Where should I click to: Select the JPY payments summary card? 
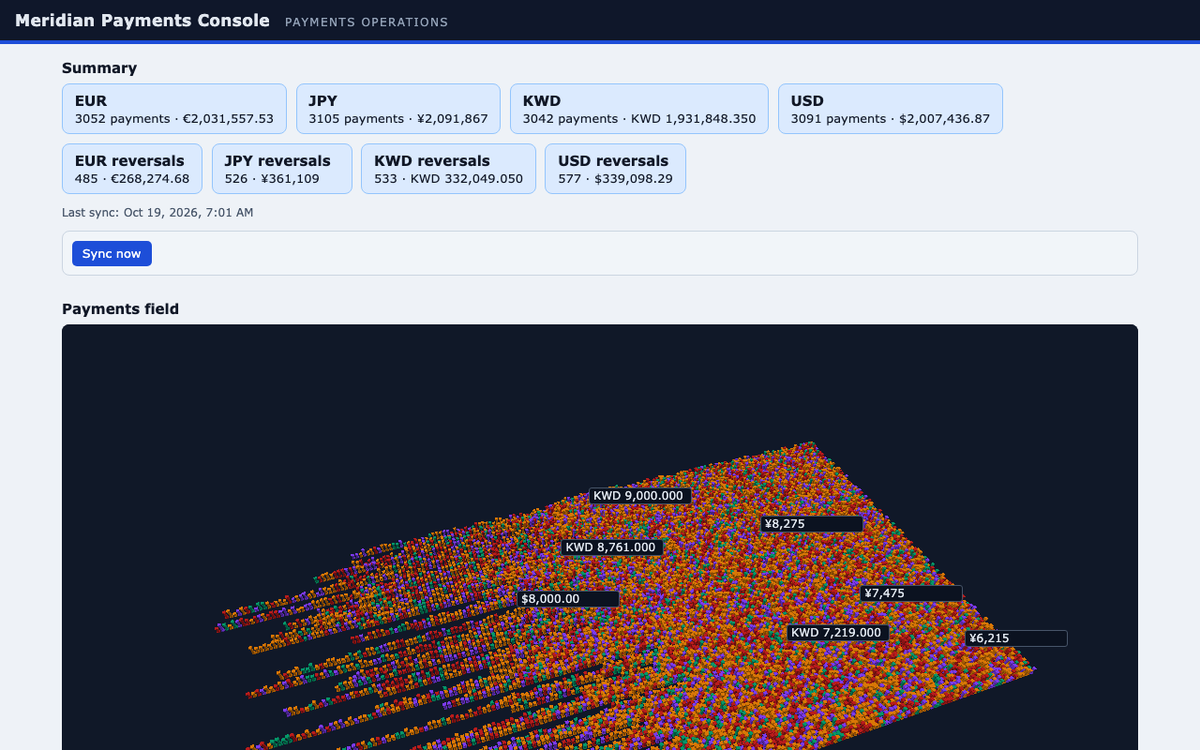click(398, 109)
